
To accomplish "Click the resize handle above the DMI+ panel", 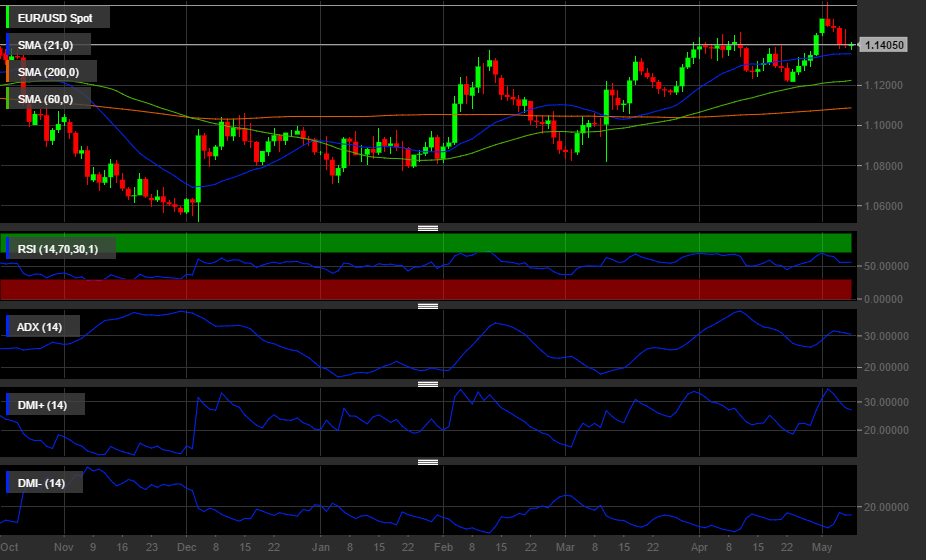I will 428,384.
